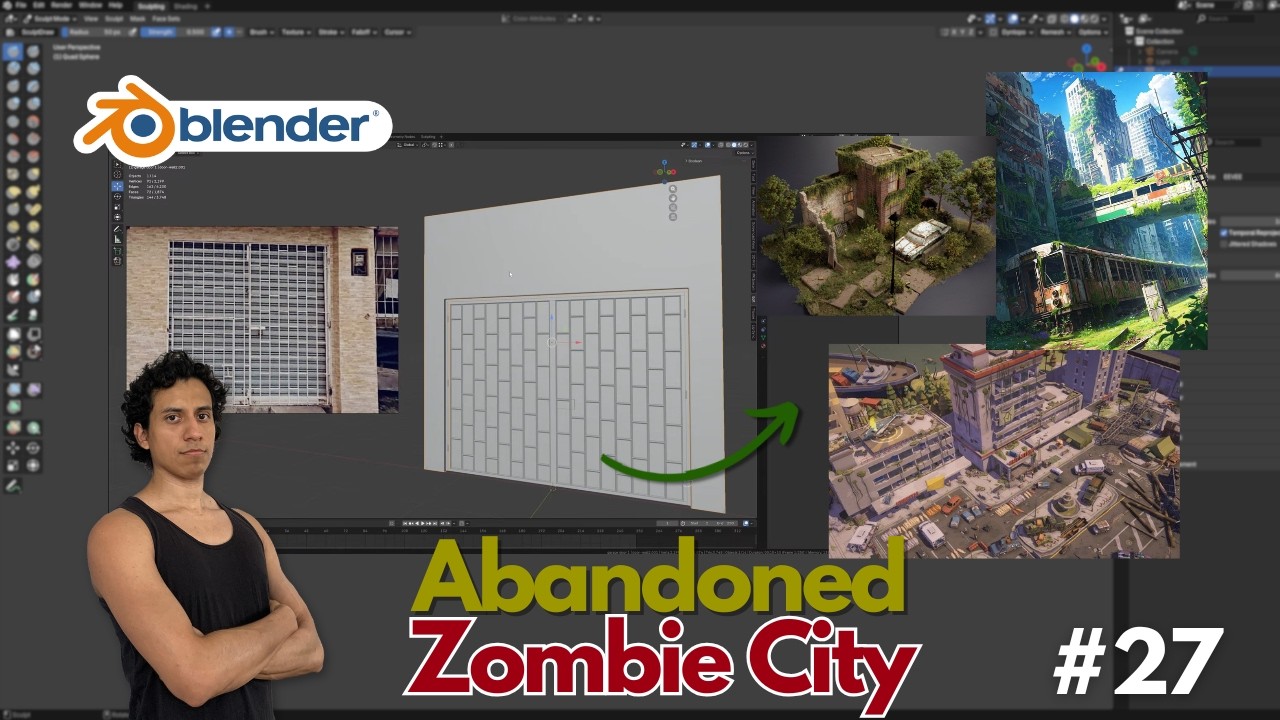Screen dimensions: 1280x720
Task: Toggle the Dyntopo checkbox
Action: [993, 32]
